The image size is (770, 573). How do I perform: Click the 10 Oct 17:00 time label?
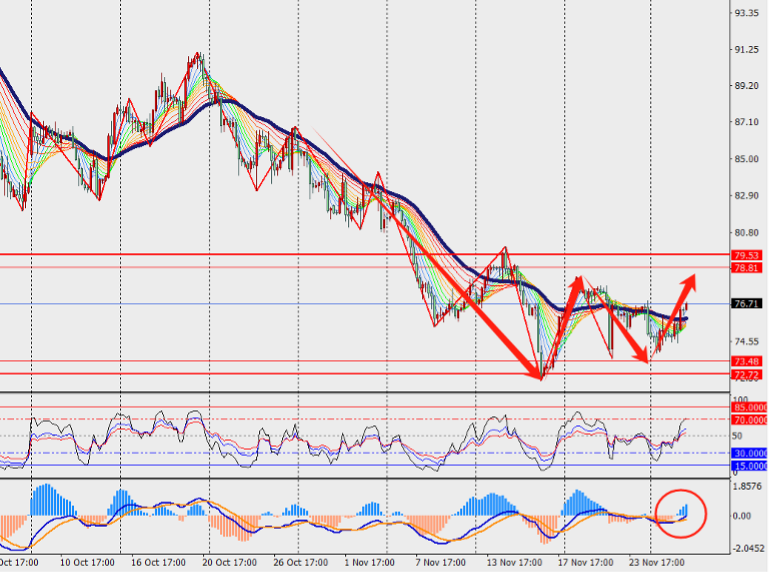click(87, 563)
